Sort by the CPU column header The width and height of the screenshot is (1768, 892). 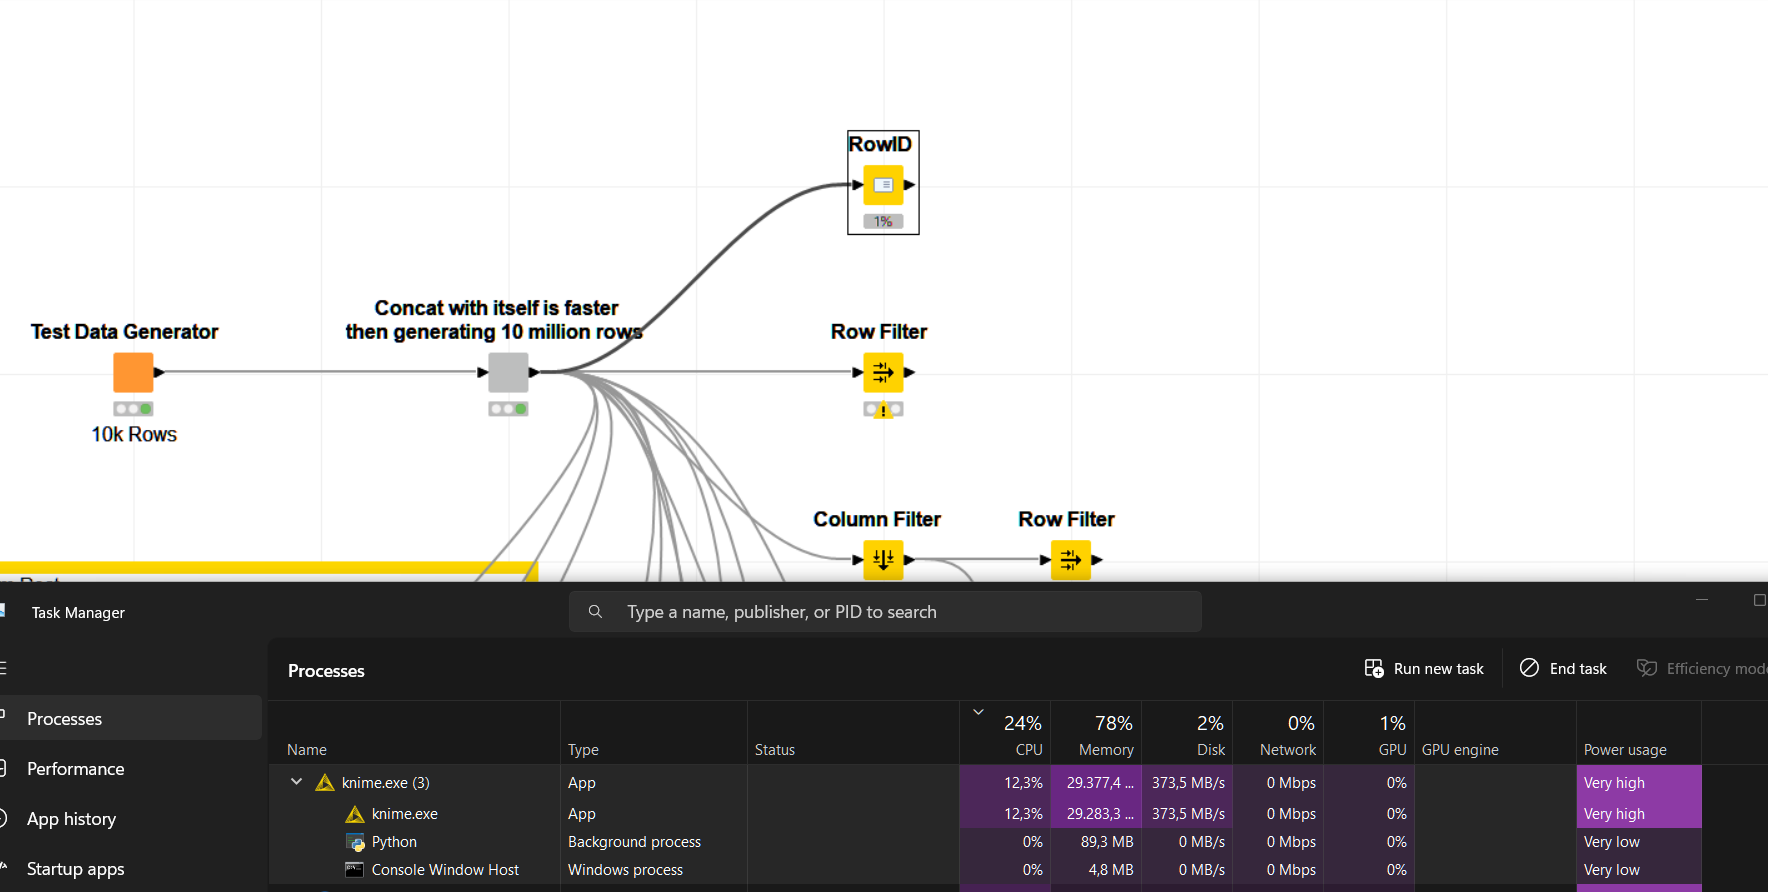click(1005, 733)
